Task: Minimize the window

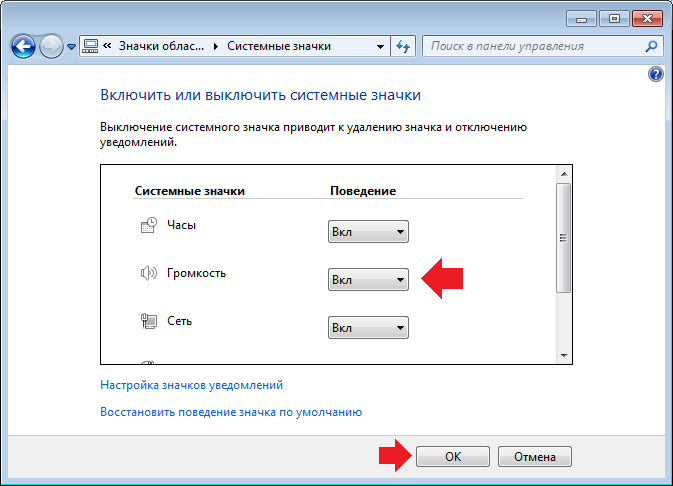Action: point(582,19)
